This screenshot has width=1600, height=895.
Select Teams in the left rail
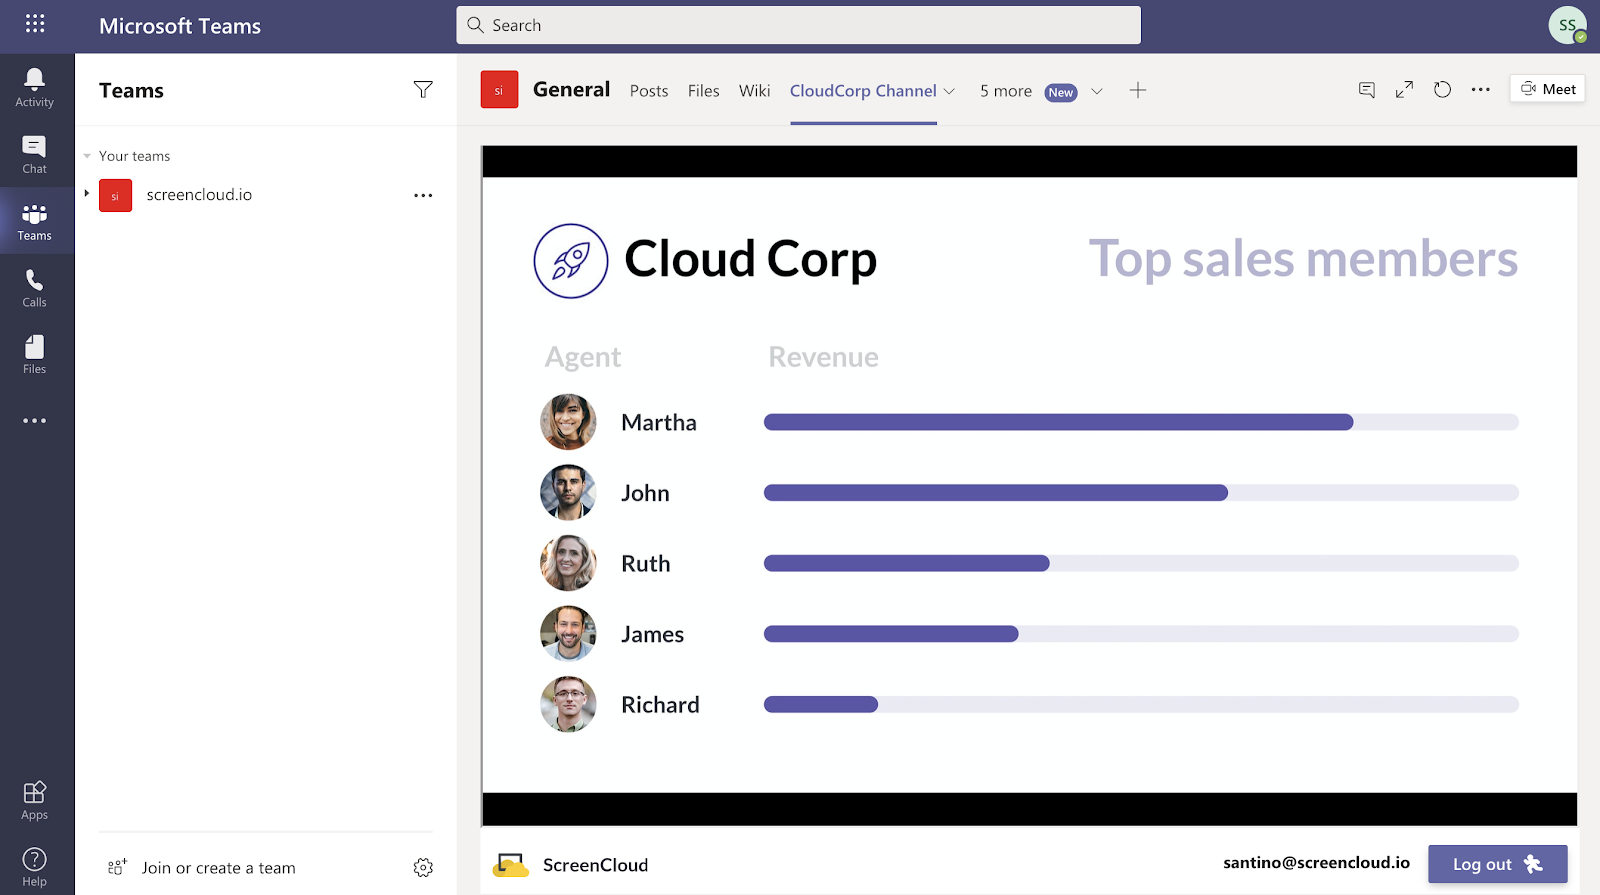35,222
